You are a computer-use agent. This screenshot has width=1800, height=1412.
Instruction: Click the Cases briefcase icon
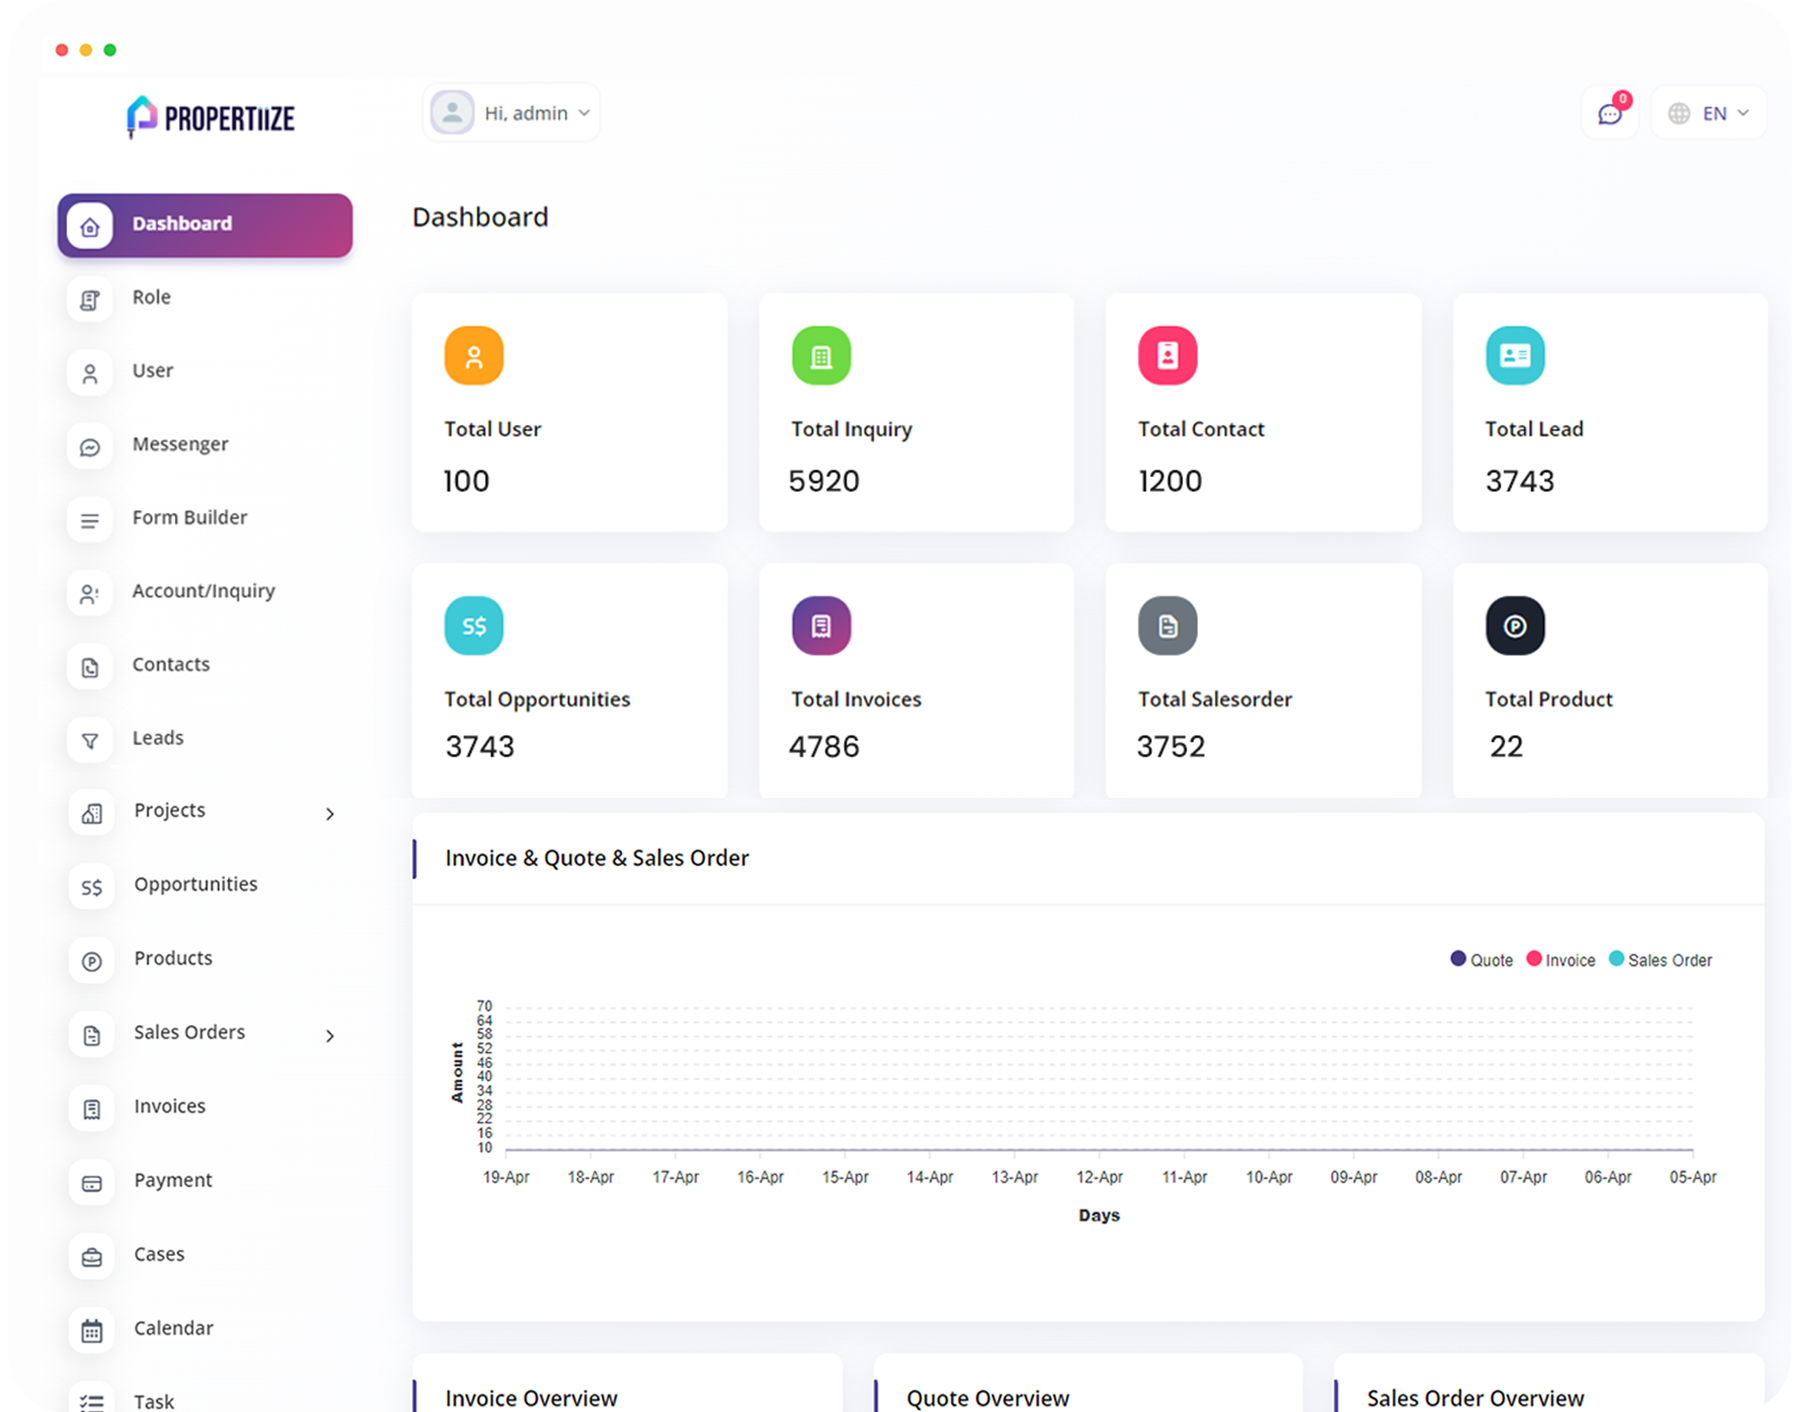(92, 1257)
